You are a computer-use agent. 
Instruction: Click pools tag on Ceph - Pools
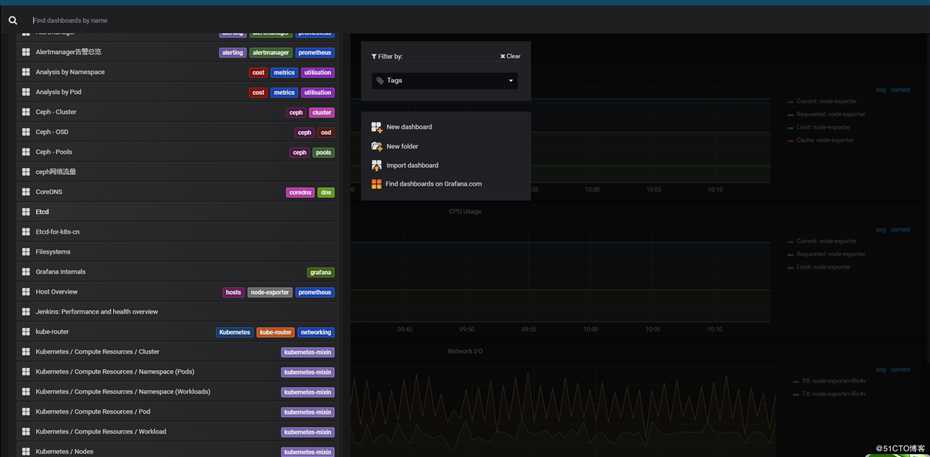[x=324, y=152]
